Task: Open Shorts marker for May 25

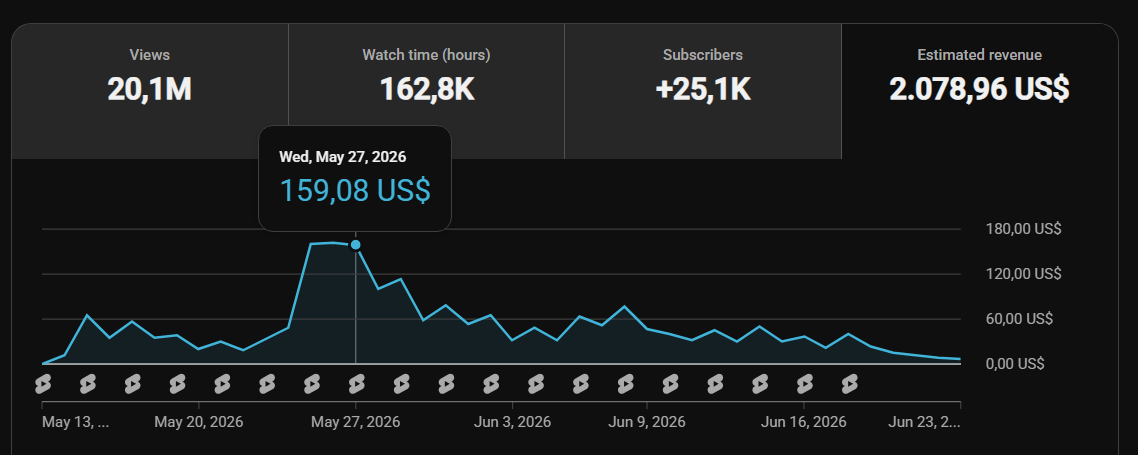Action: tap(312, 384)
